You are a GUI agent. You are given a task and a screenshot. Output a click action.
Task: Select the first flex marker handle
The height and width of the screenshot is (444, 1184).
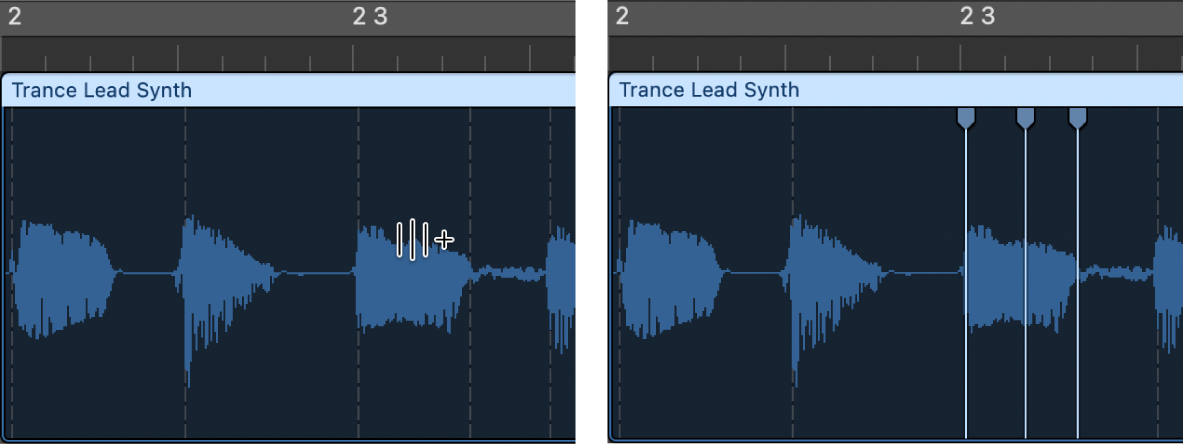pos(965,119)
